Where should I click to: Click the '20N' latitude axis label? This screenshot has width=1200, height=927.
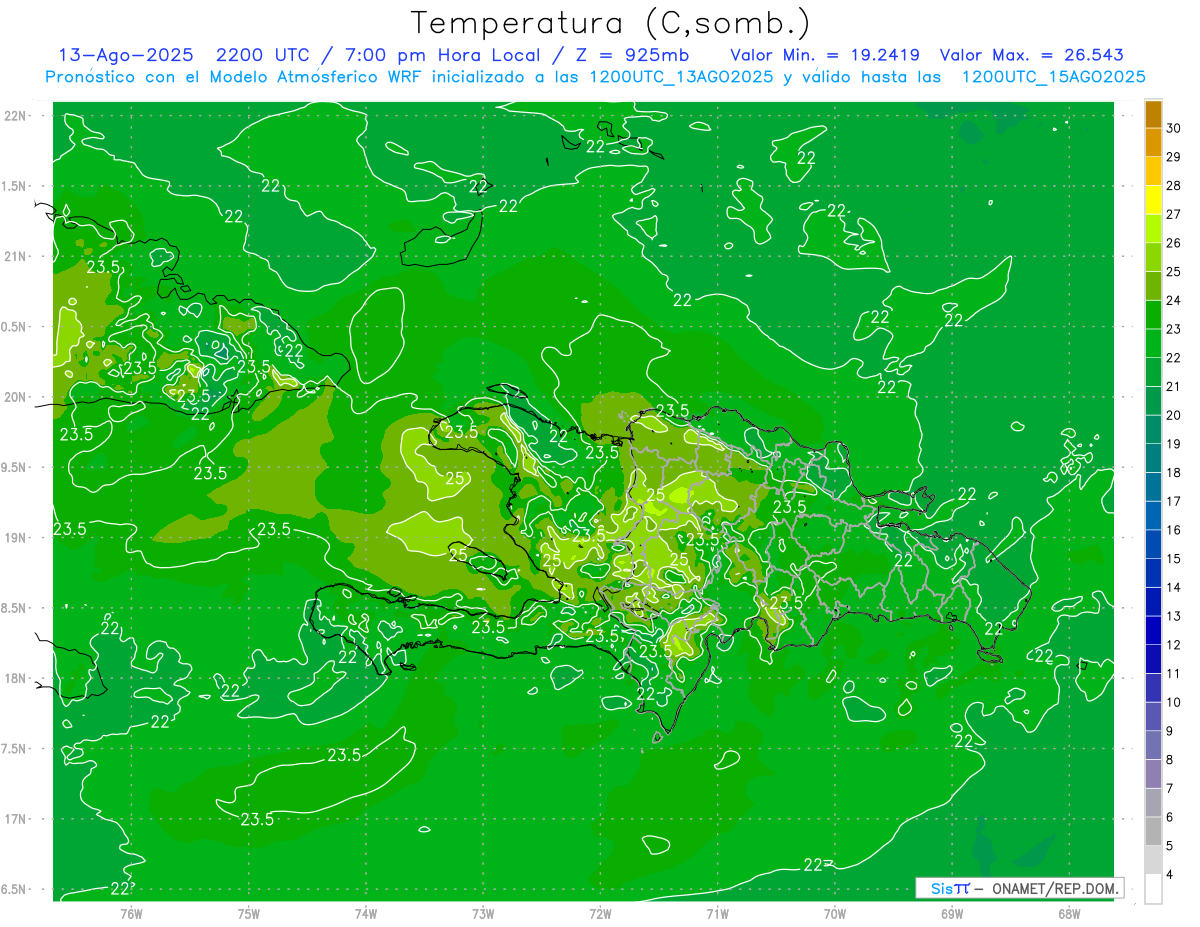tap(16, 397)
